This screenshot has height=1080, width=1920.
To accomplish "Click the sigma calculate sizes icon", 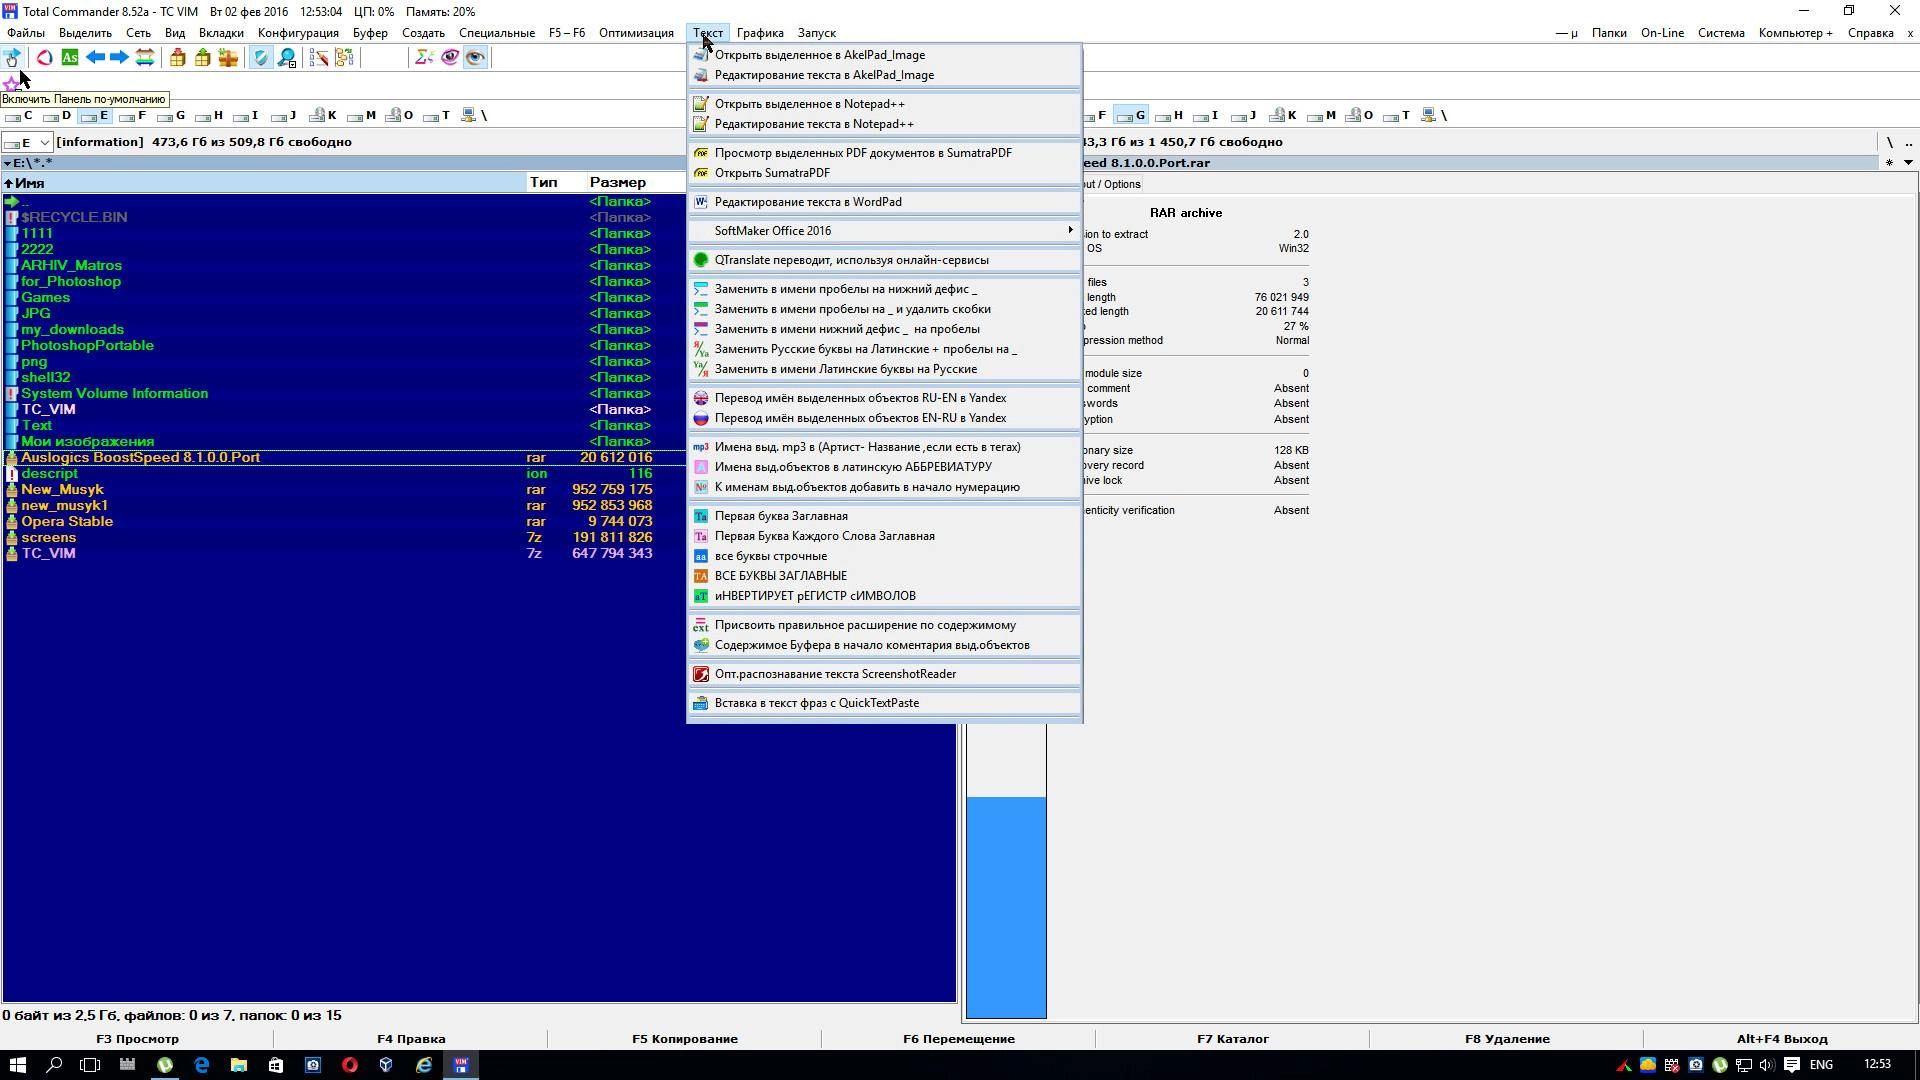I will (425, 57).
